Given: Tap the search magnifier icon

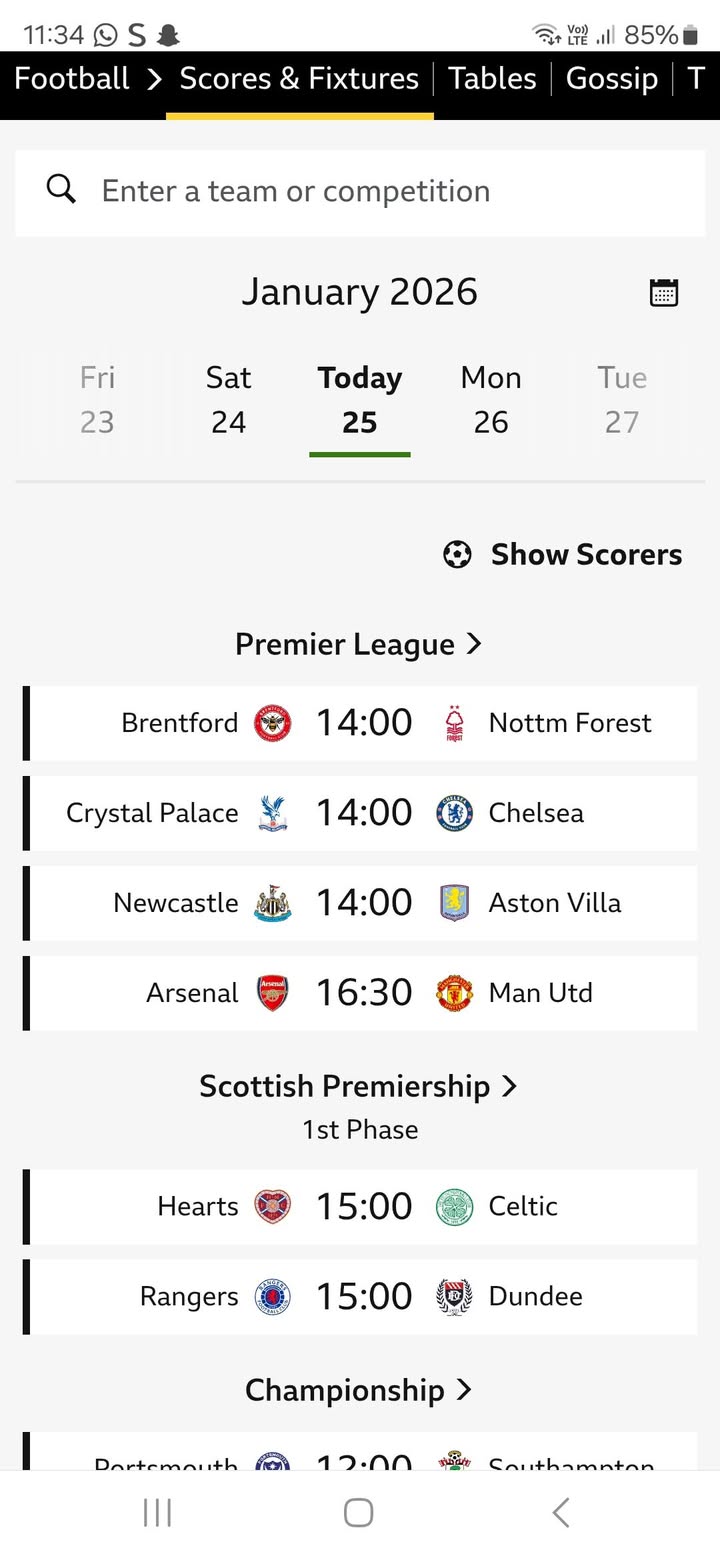Looking at the screenshot, I should (61, 189).
